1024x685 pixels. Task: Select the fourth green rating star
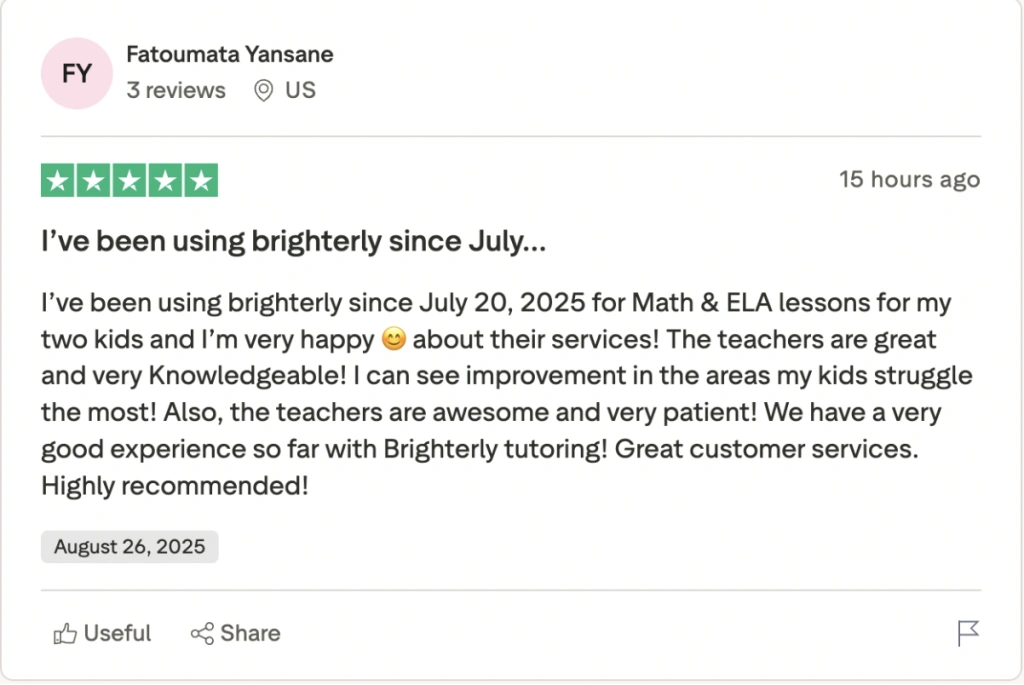click(165, 180)
